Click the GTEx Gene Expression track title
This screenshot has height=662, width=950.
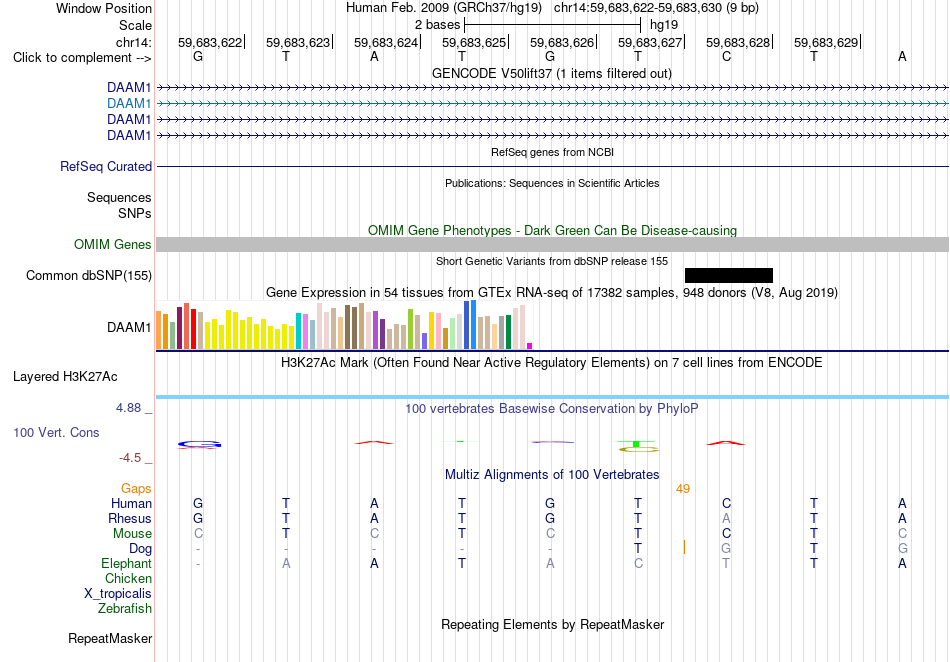(x=552, y=293)
